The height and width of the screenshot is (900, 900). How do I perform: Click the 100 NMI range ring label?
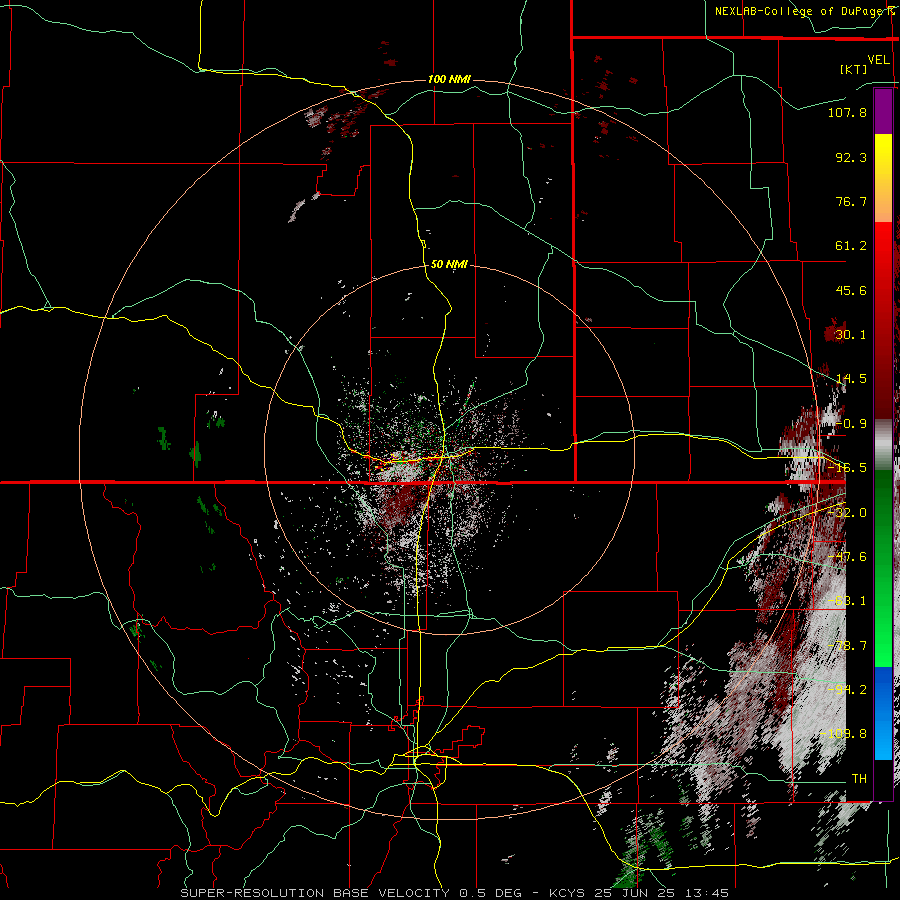click(449, 79)
